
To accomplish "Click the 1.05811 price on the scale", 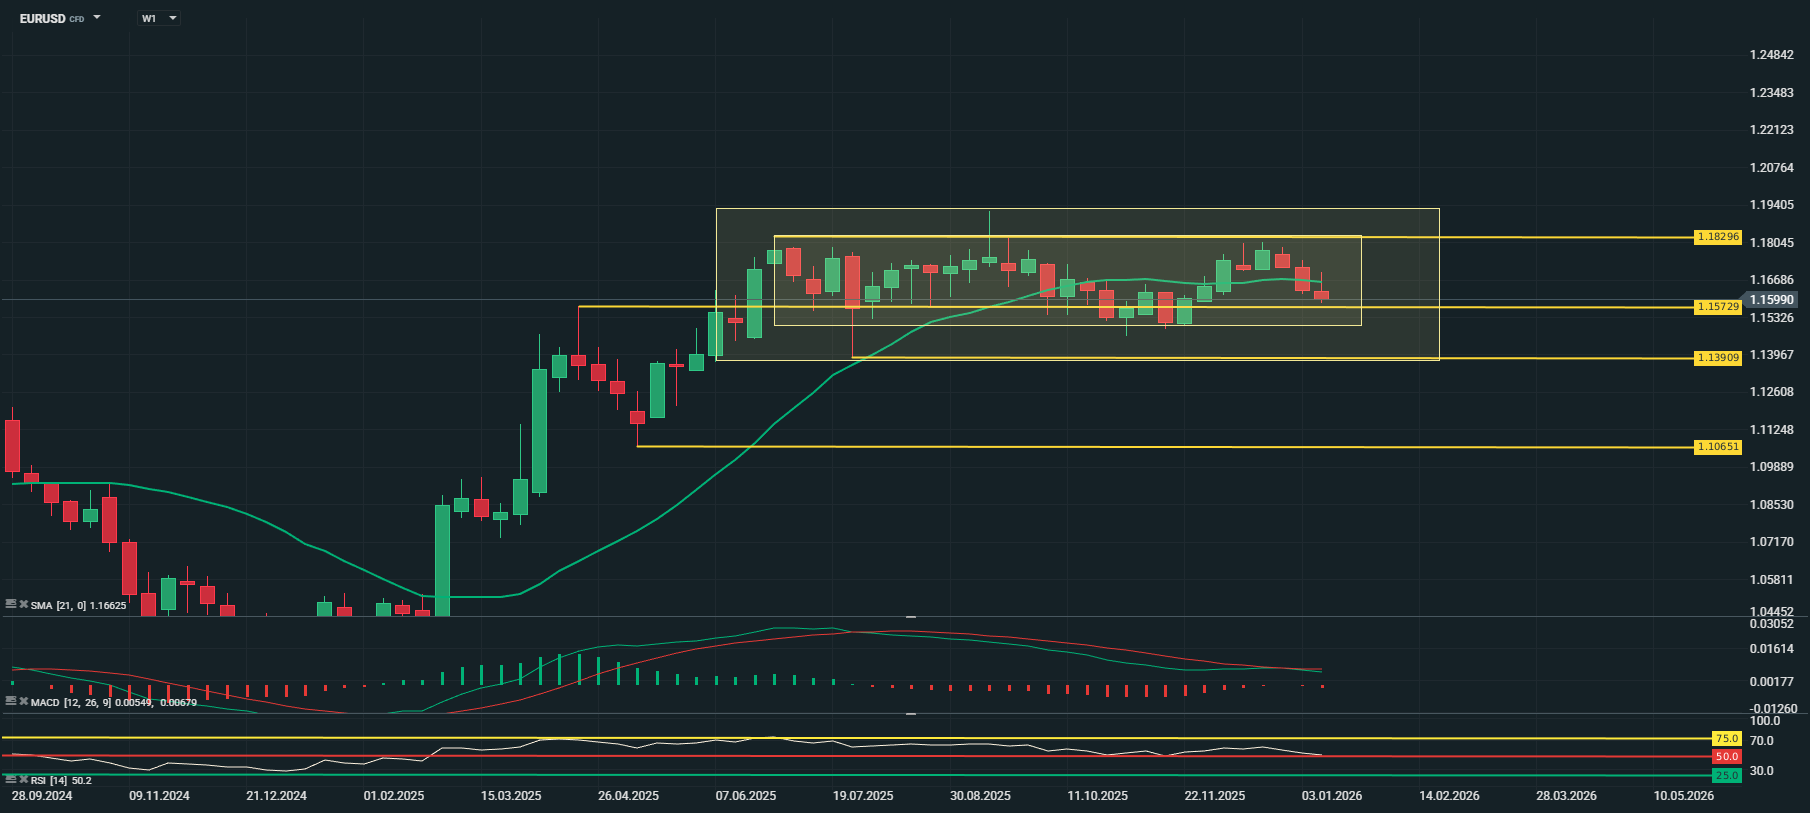I will pos(1772,580).
